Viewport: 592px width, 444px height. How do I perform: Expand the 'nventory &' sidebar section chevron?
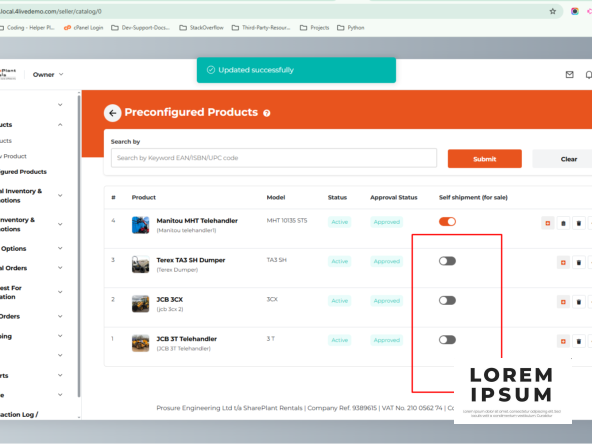(x=60, y=224)
